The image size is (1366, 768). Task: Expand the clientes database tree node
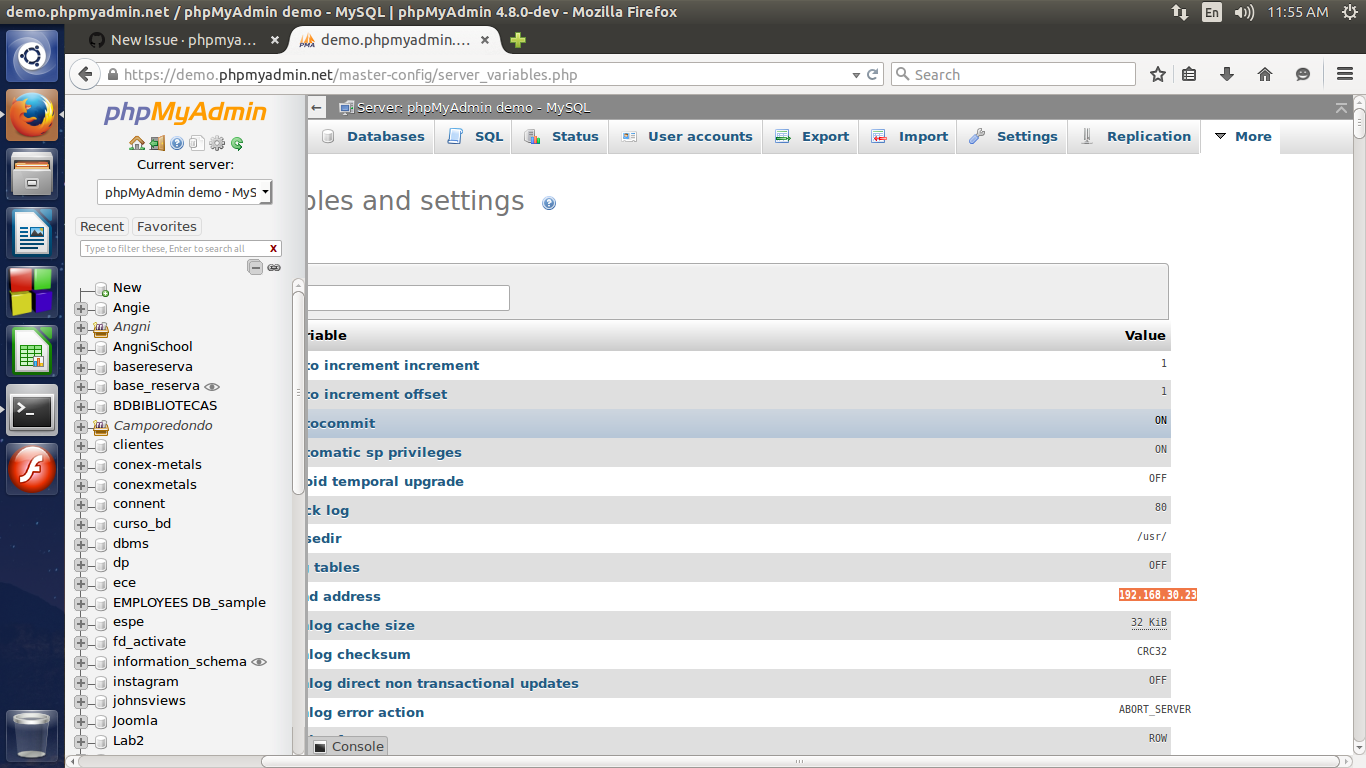tap(81, 444)
